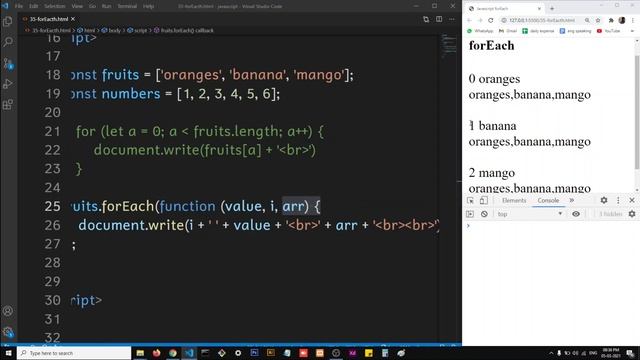Activate DevTools inspect element picker

pyautogui.click(x=470, y=200)
